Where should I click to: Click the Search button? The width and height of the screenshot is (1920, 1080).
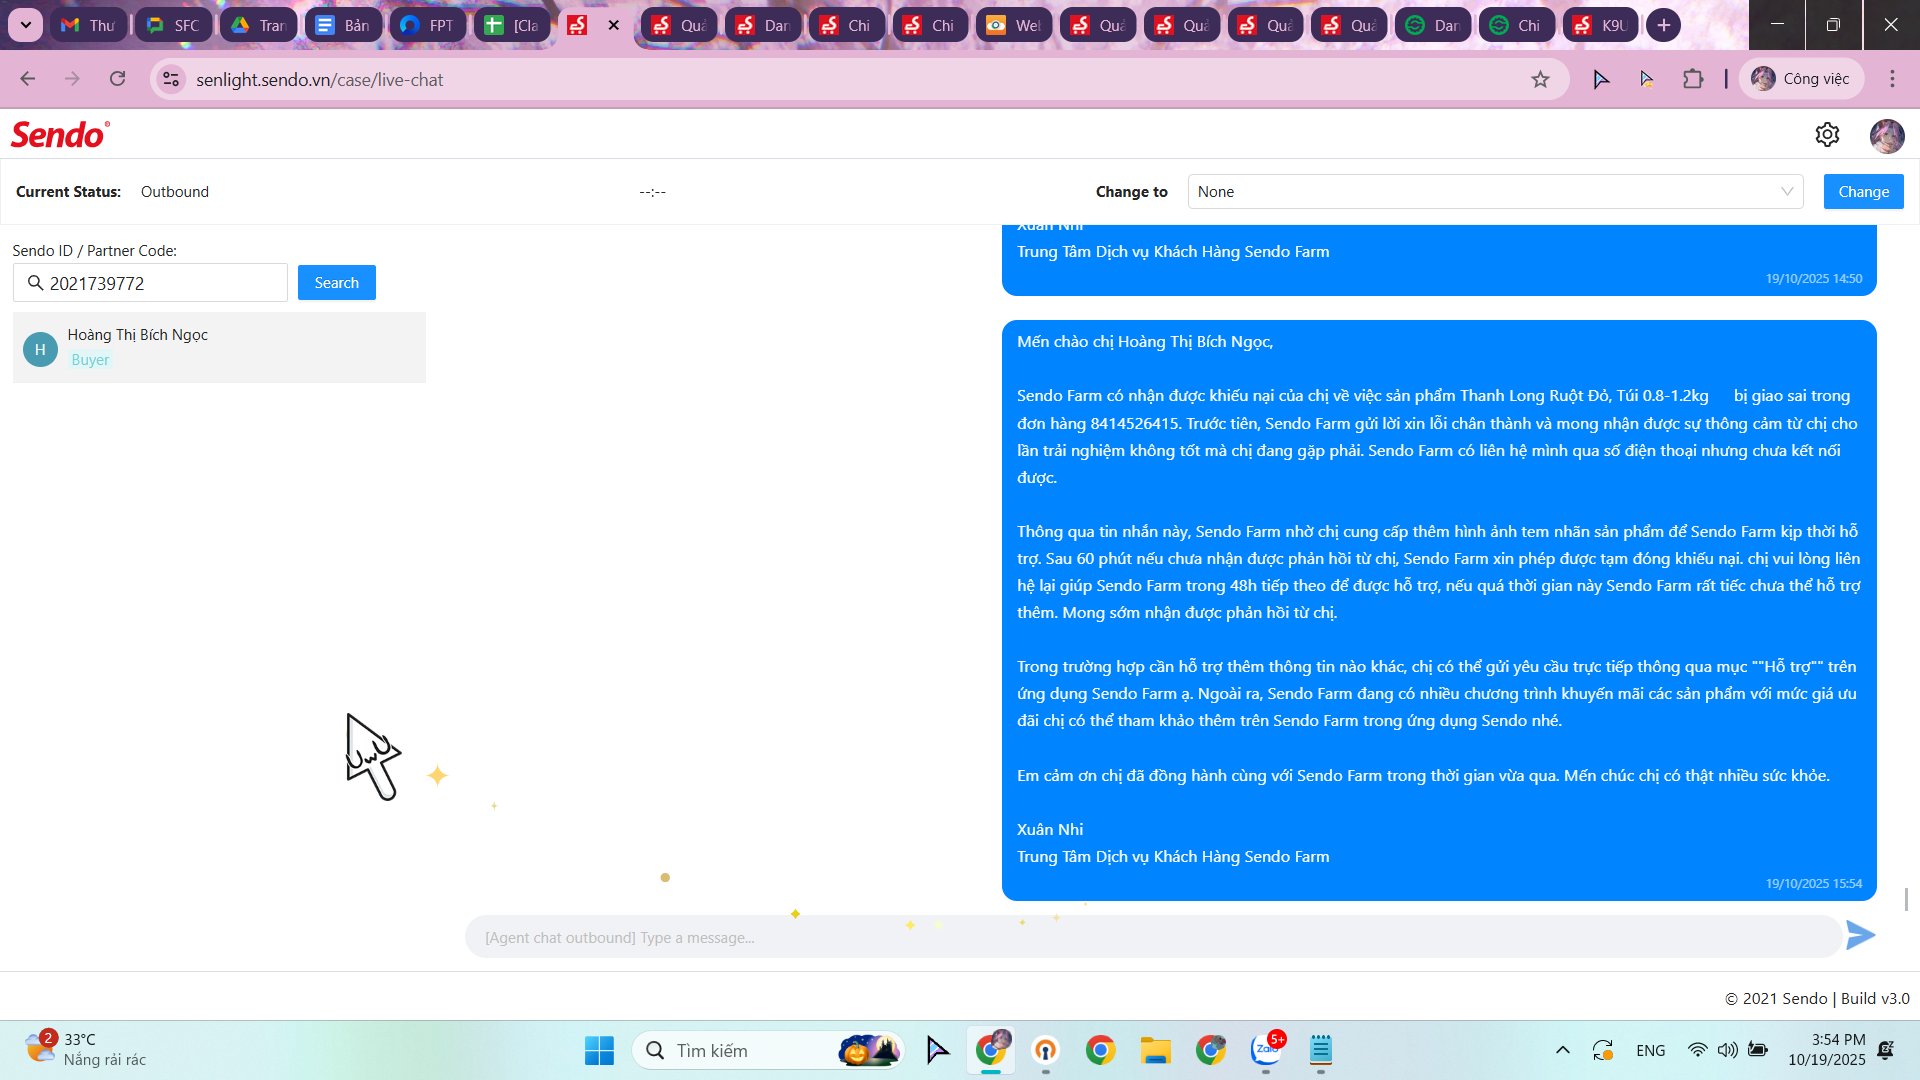point(336,283)
